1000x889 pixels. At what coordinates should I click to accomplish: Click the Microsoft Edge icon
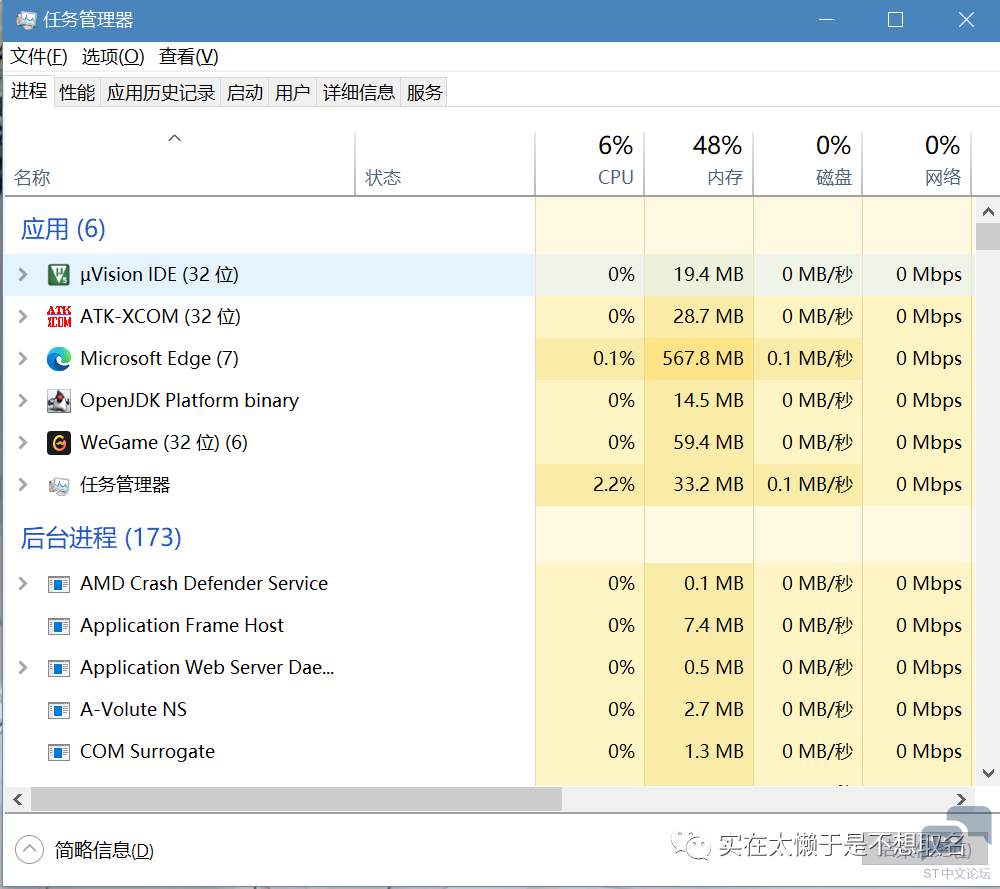(x=59, y=359)
